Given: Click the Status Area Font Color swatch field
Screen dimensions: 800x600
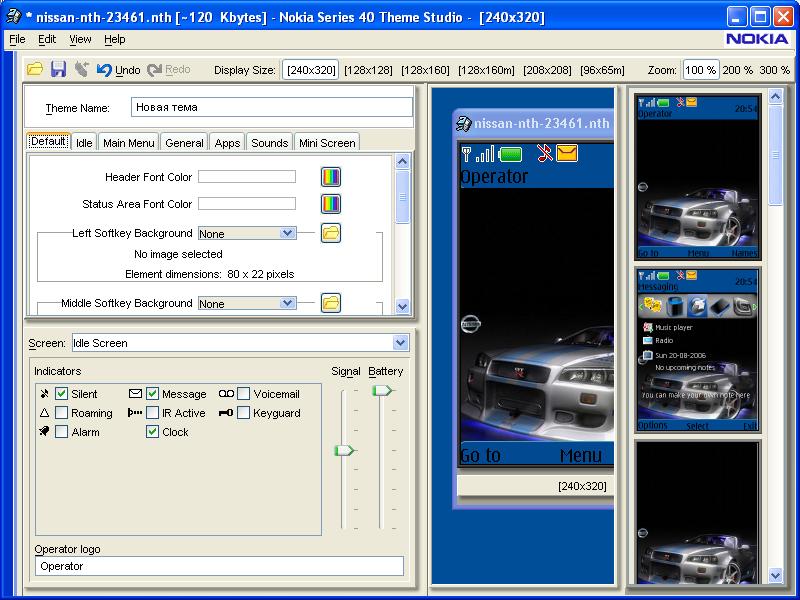Looking at the screenshot, I should [x=247, y=204].
